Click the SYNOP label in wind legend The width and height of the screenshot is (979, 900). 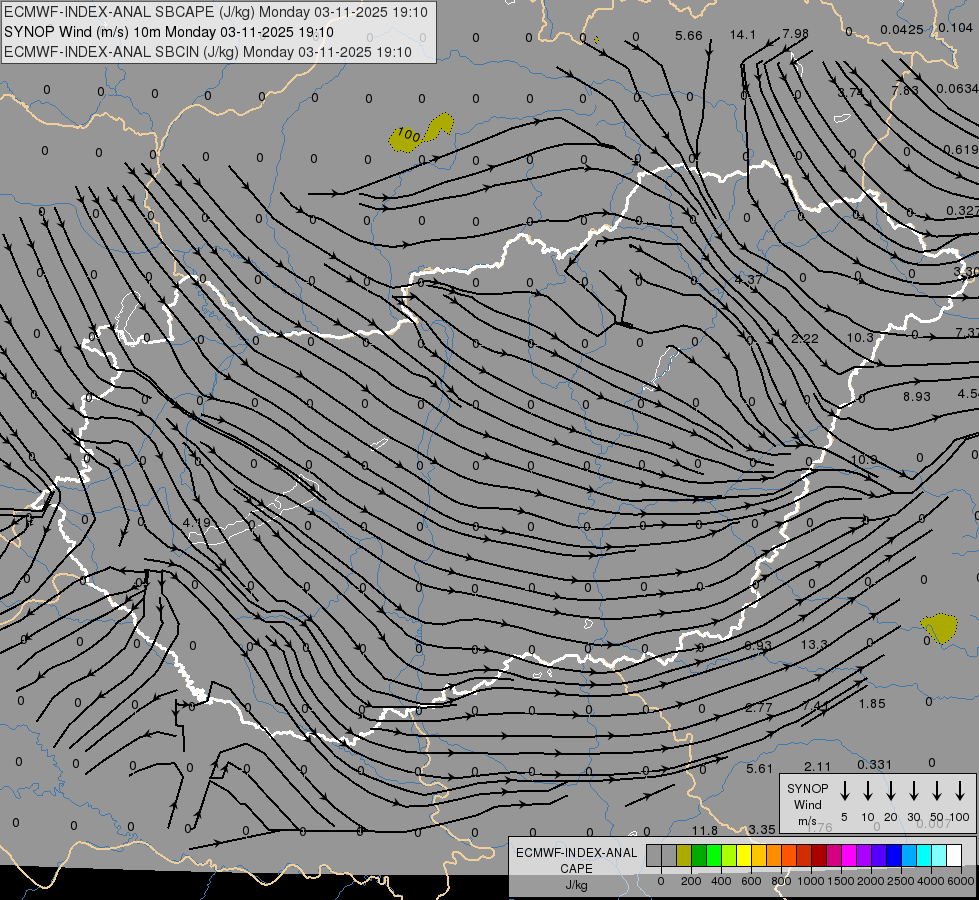[807, 788]
